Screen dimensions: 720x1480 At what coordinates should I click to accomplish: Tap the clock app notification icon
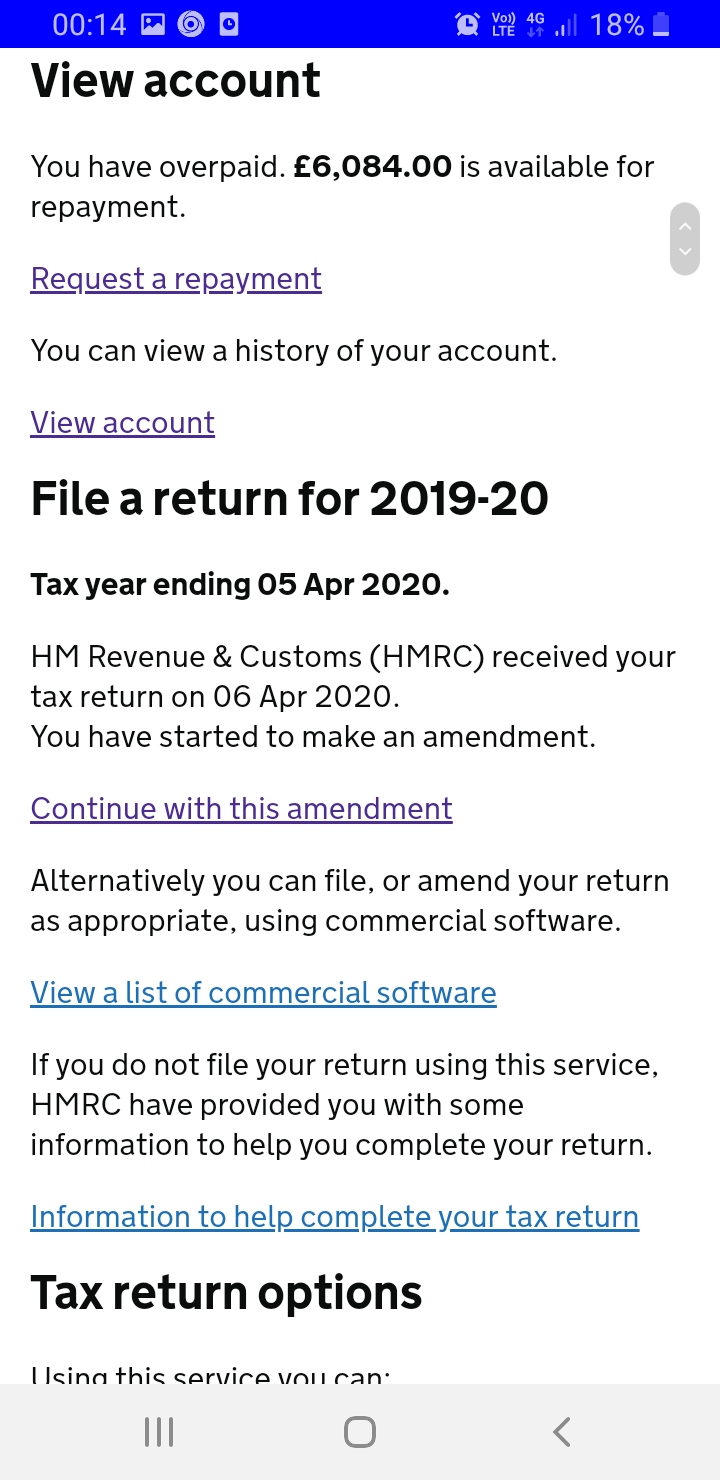pos(229,24)
